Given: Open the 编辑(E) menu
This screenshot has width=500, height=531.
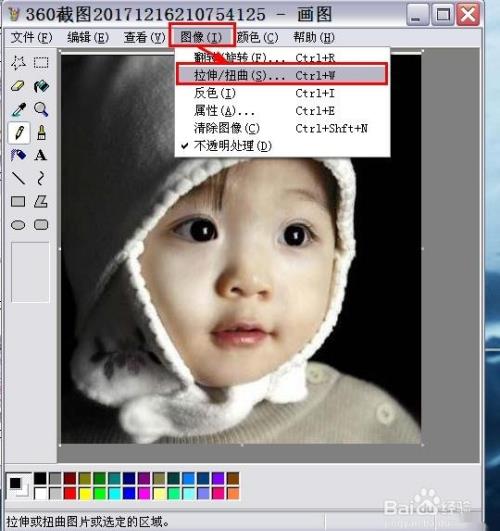Looking at the screenshot, I should pos(88,37).
